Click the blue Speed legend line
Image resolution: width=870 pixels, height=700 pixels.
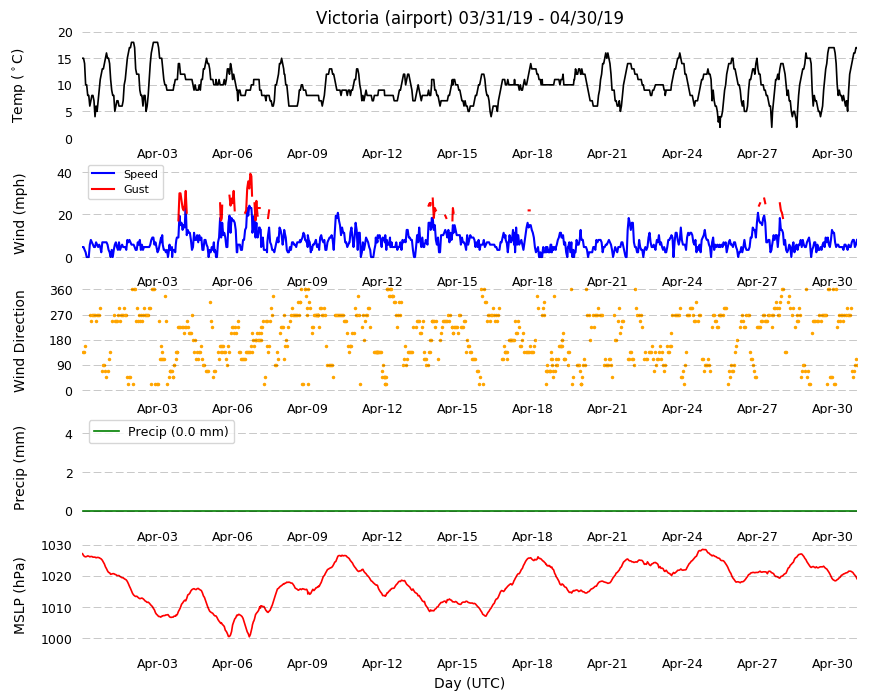coord(103,174)
